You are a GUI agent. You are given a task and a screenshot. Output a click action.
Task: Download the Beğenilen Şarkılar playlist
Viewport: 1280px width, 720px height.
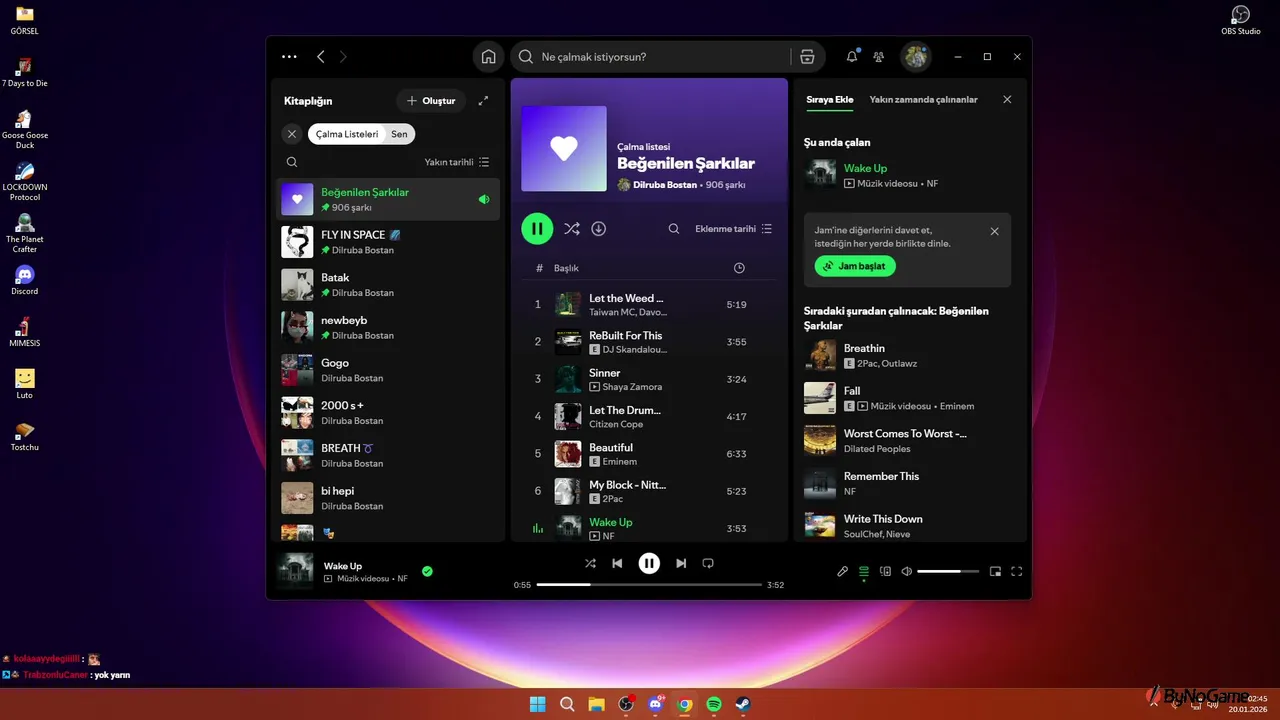point(599,229)
